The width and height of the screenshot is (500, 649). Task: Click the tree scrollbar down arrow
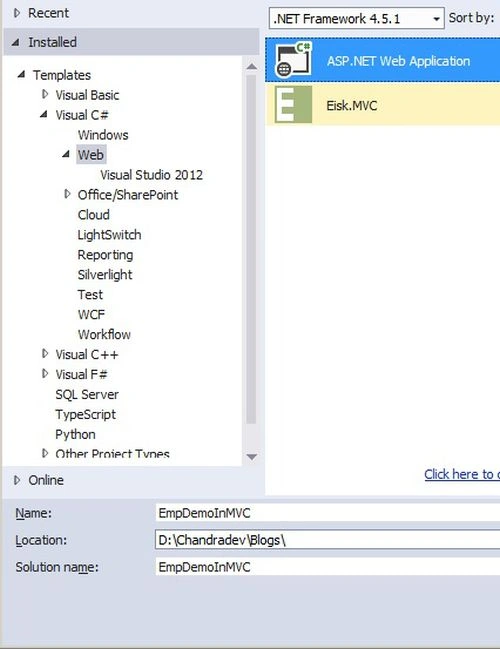click(x=251, y=457)
